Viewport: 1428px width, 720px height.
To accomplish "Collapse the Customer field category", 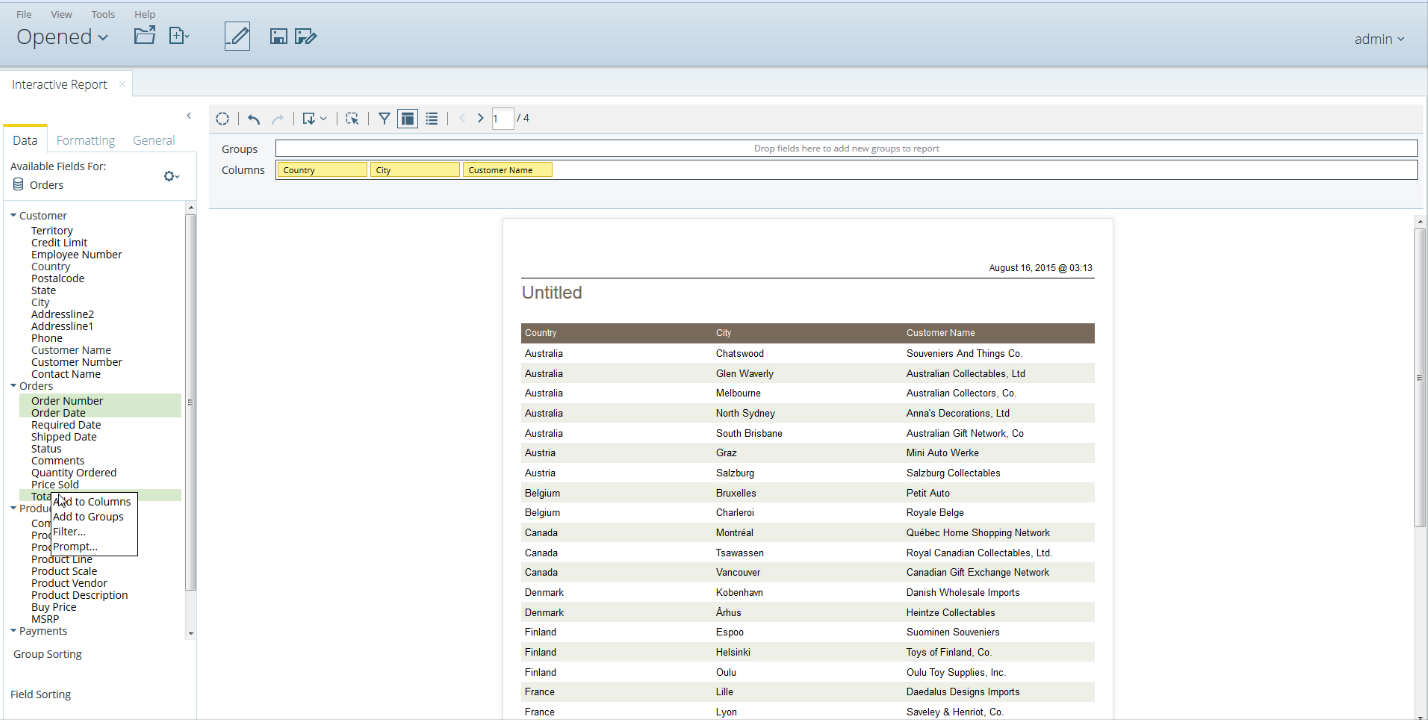I will click(14, 216).
